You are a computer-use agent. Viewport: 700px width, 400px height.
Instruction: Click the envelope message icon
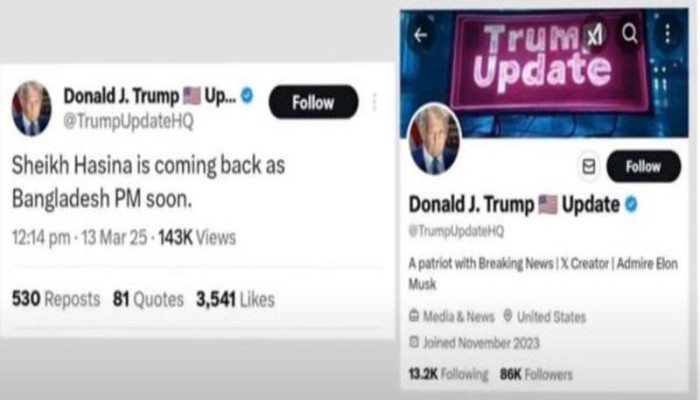point(588,167)
